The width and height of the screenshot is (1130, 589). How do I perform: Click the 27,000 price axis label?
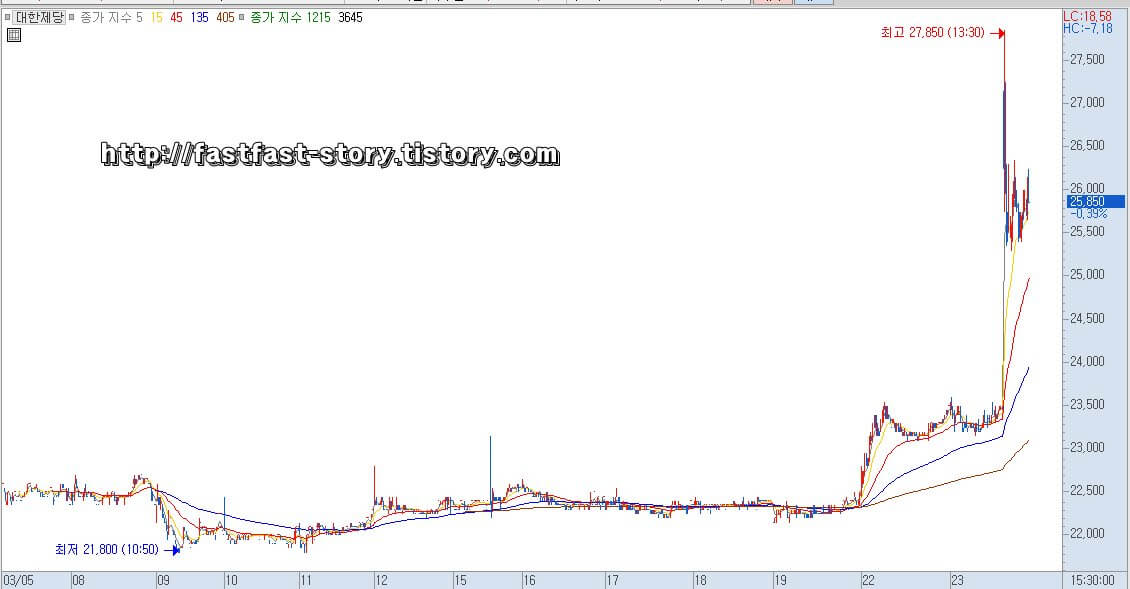[x=1087, y=102]
